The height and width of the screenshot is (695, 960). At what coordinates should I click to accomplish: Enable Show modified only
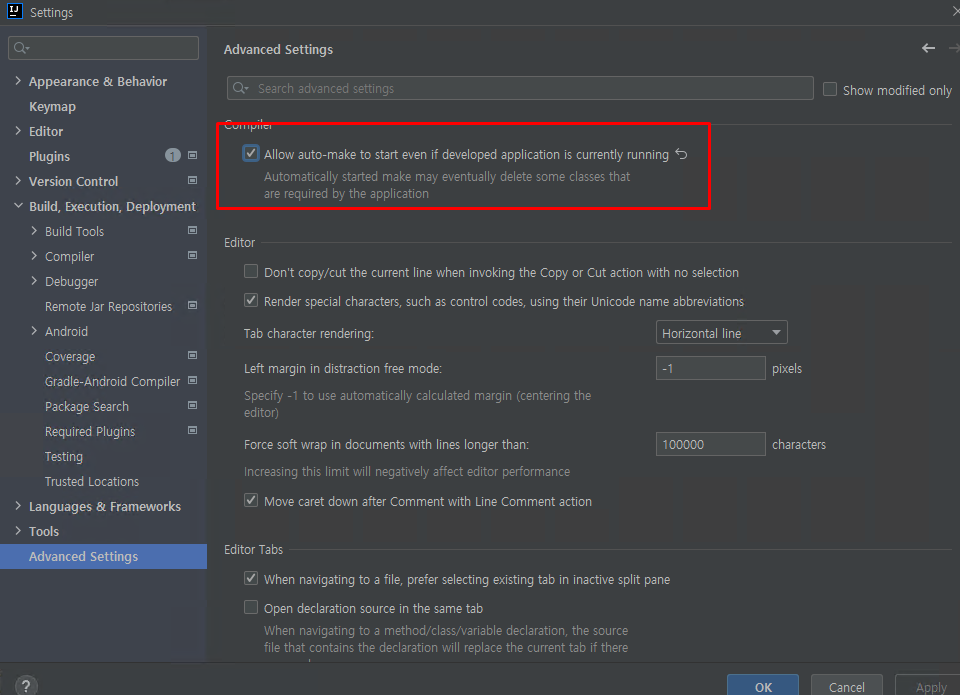[829, 89]
